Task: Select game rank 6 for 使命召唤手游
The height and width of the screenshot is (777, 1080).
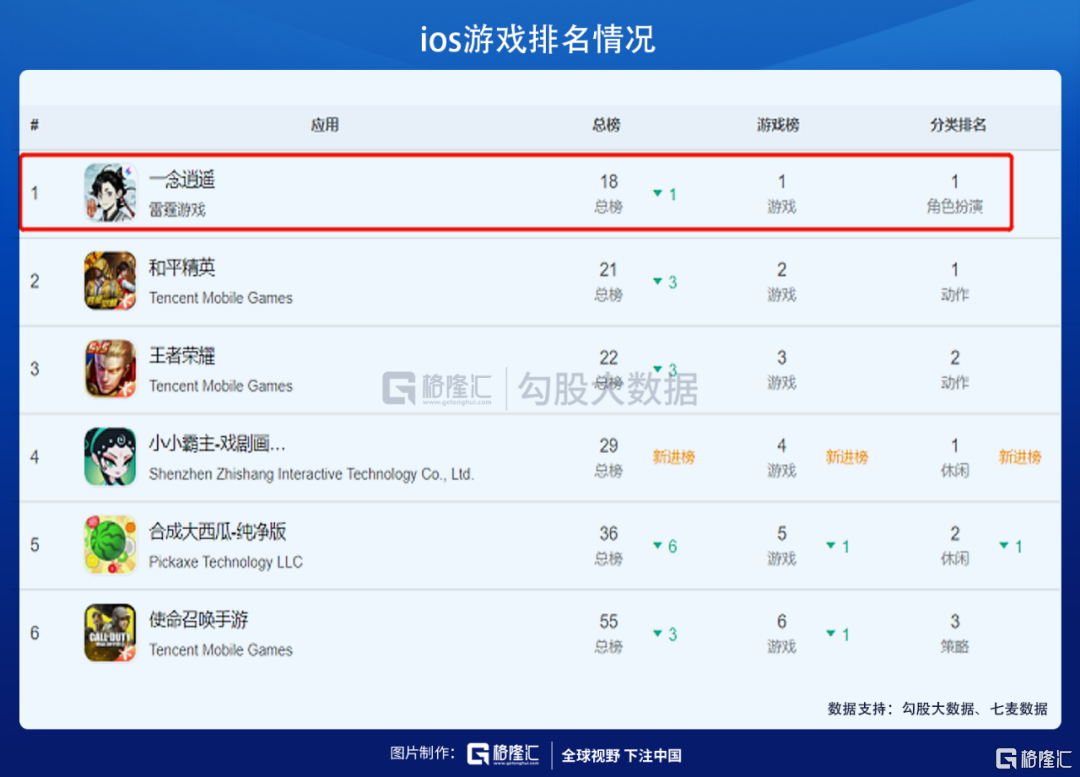Action: (x=782, y=622)
